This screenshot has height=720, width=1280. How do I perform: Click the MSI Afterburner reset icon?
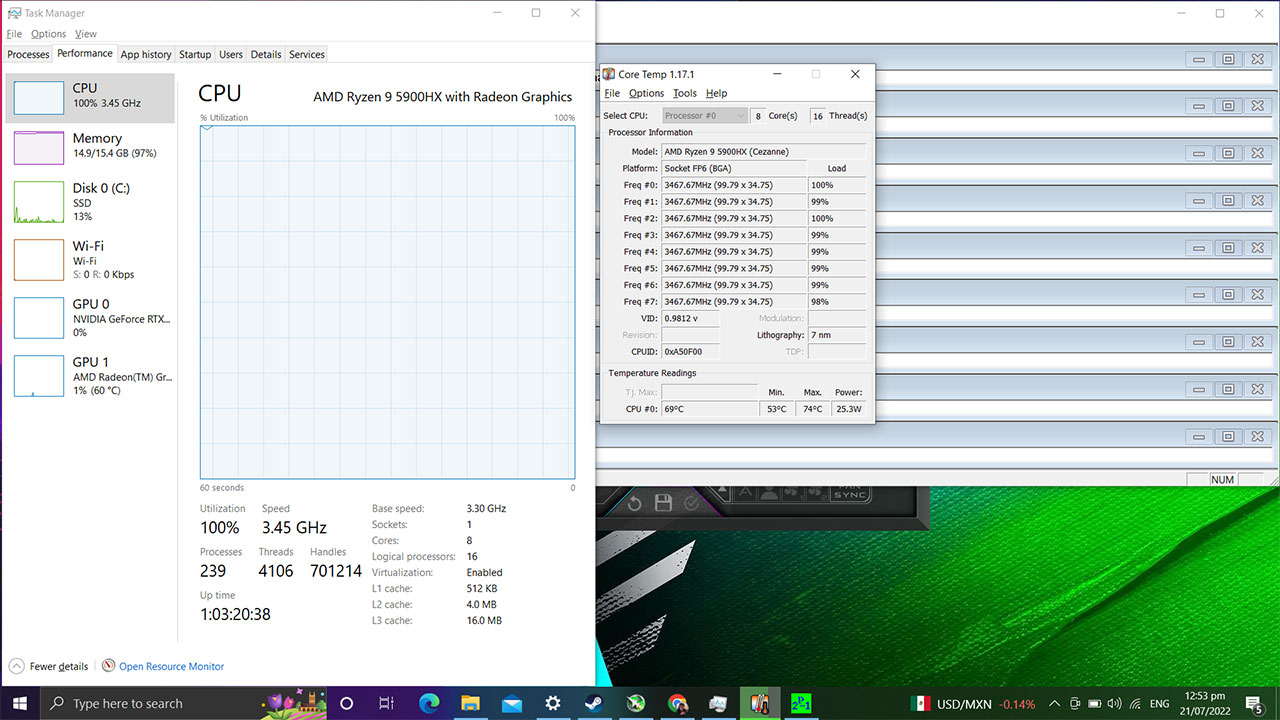click(x=634, y=504)
